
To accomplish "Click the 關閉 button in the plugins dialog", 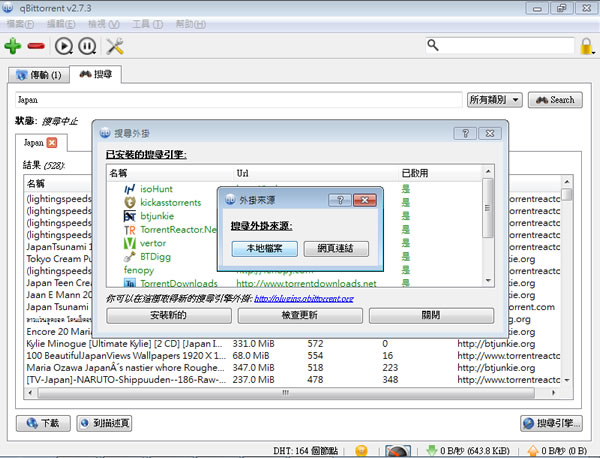I will pyautogui.click(x=431, y=316).
